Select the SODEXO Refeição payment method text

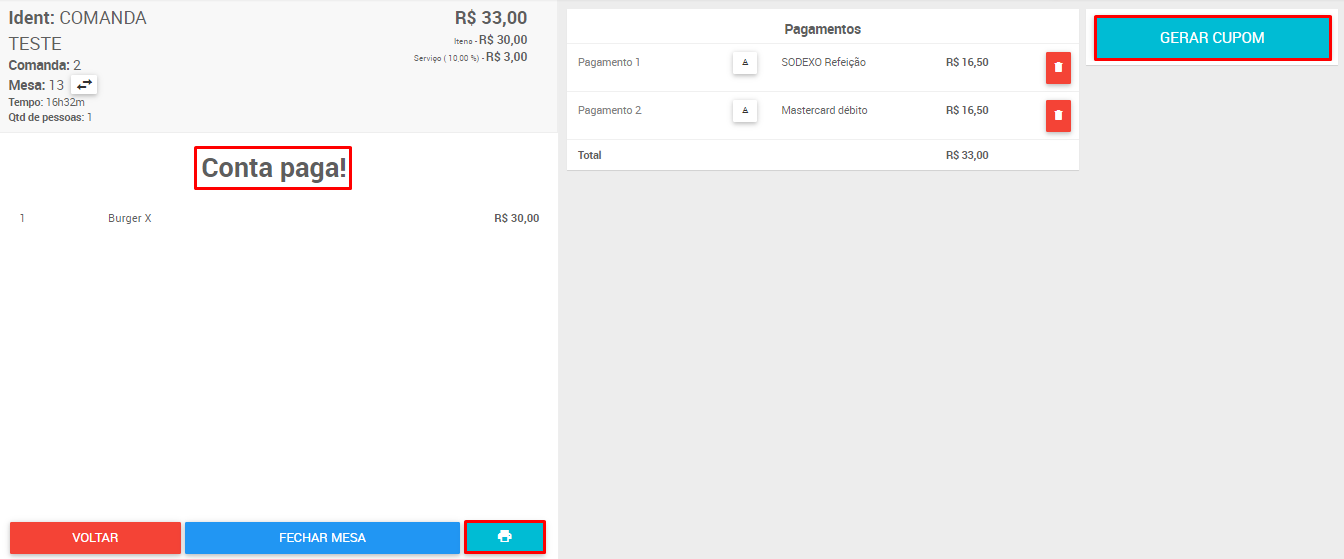tap(823, 62)
